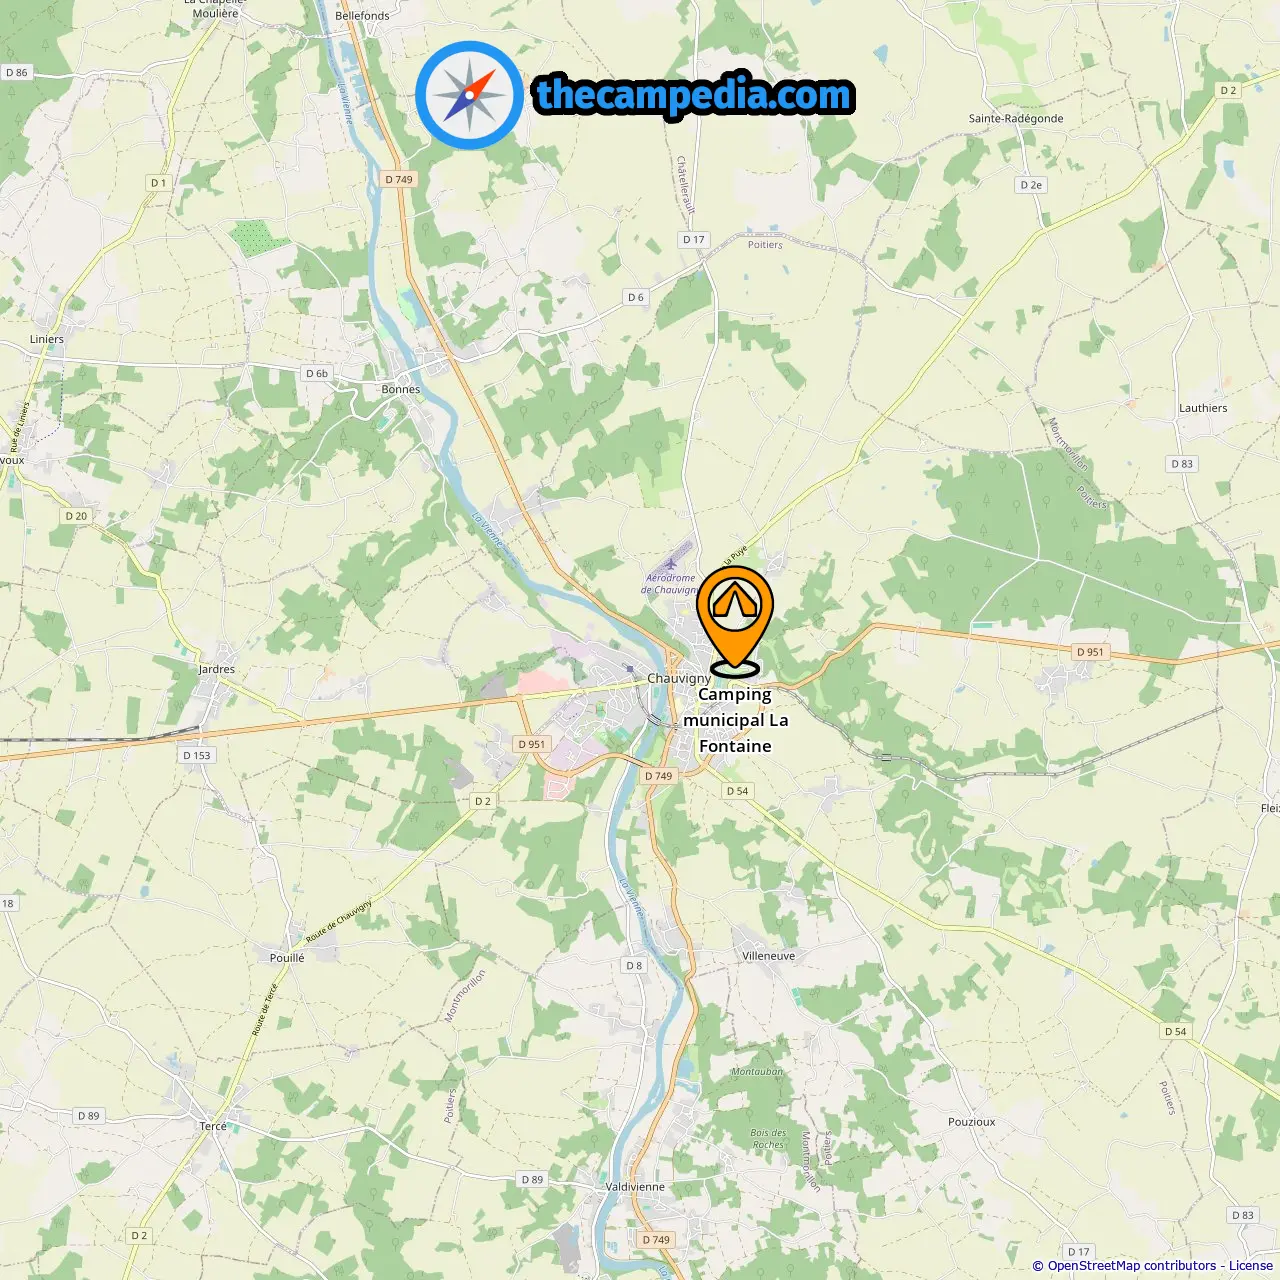Open thecampedia.com logo text
This screenshot has height=1280, width=1280.
(x=694, y=95)
